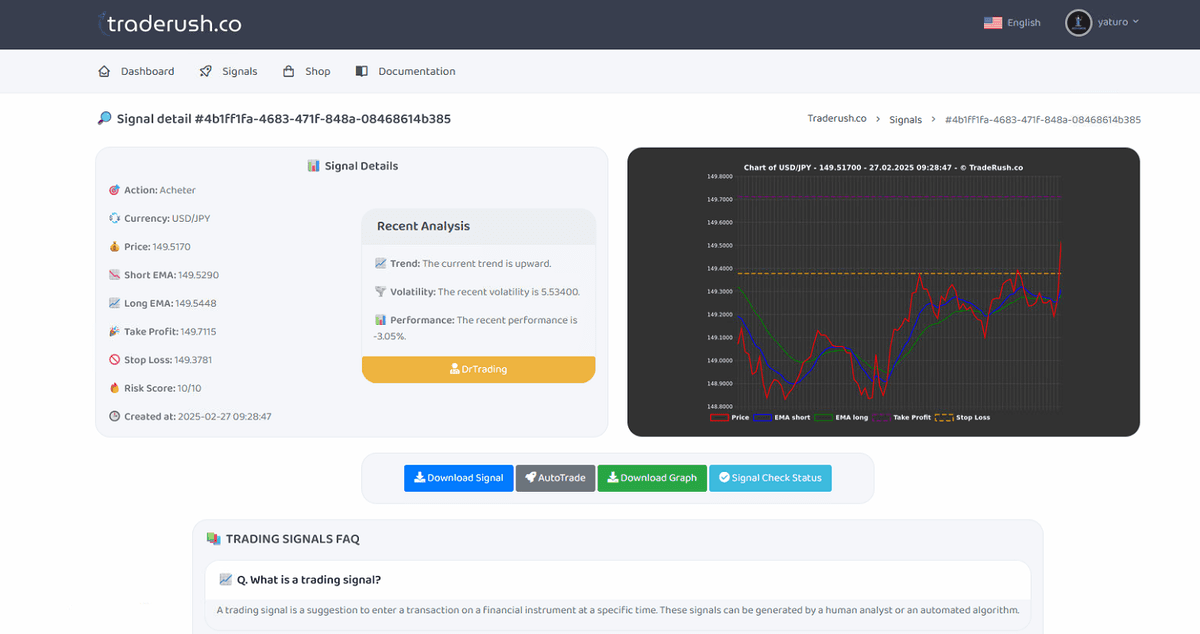Click the magnifier icon beside Signal detail heading

tap(104, 118)
